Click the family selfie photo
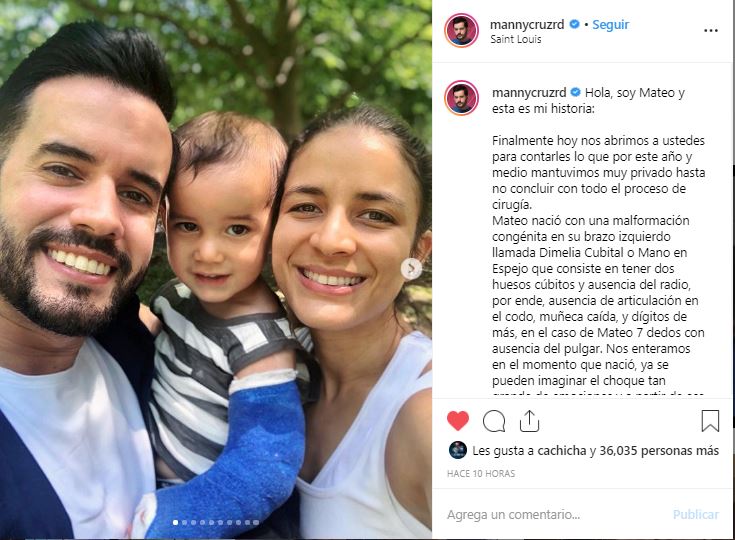This screenshot has width=735, height=540. point(216,270)
